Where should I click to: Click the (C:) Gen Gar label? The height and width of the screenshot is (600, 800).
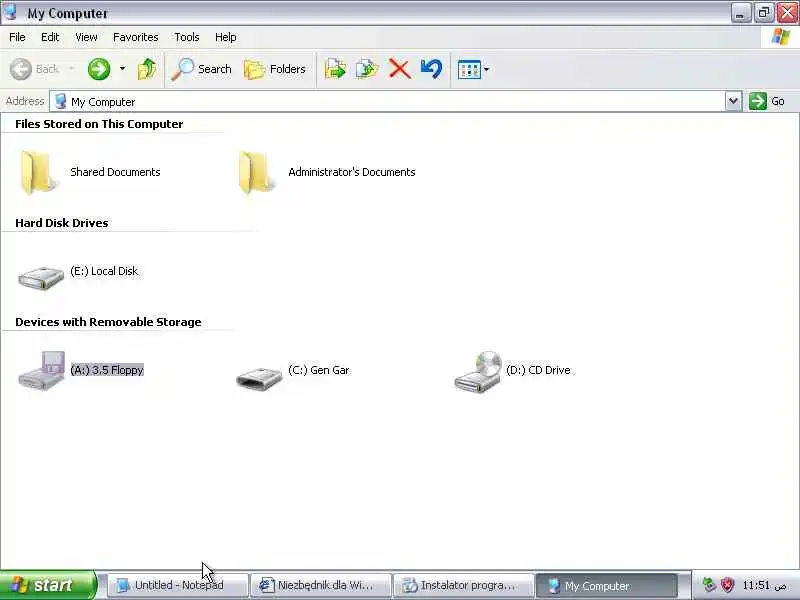tap(319, 370)
